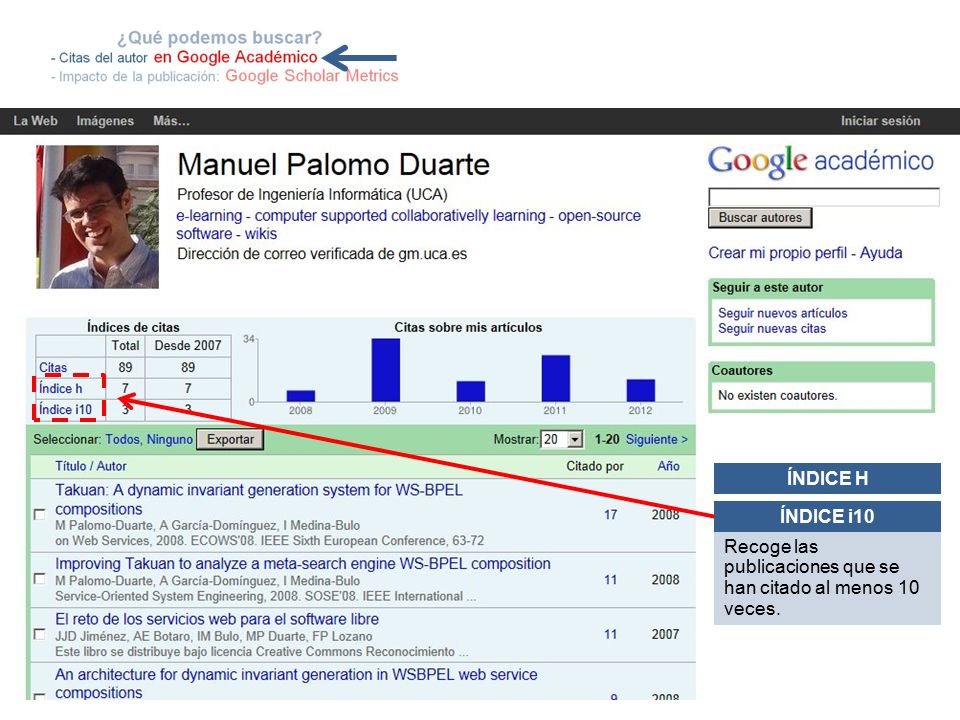
Task: Open Improving Takuan meta-search article
Action: (302, 563)
